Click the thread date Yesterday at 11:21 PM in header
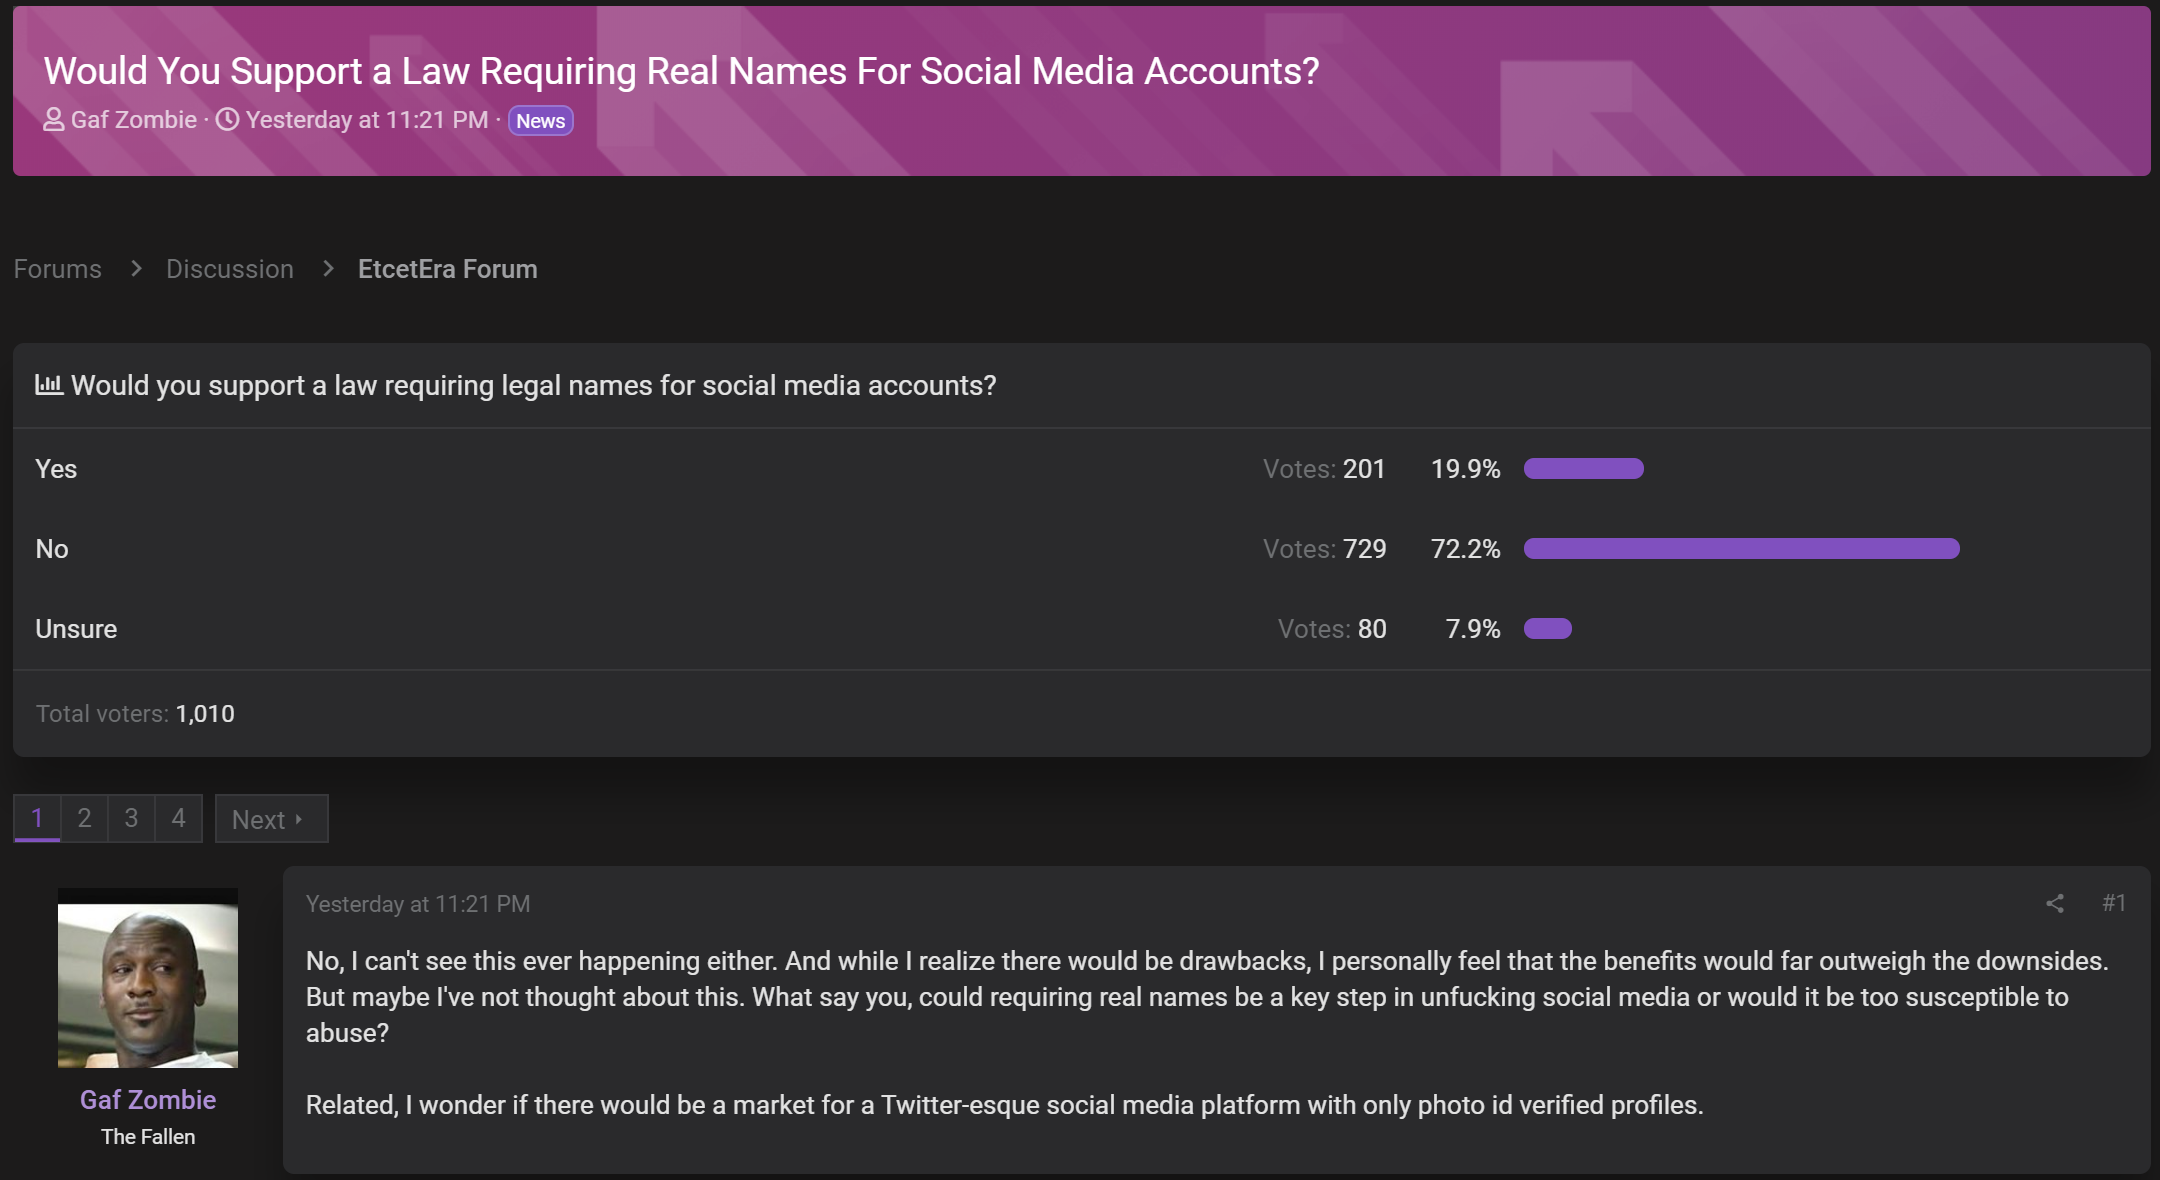2160x1180 pixels. point(367,120)
